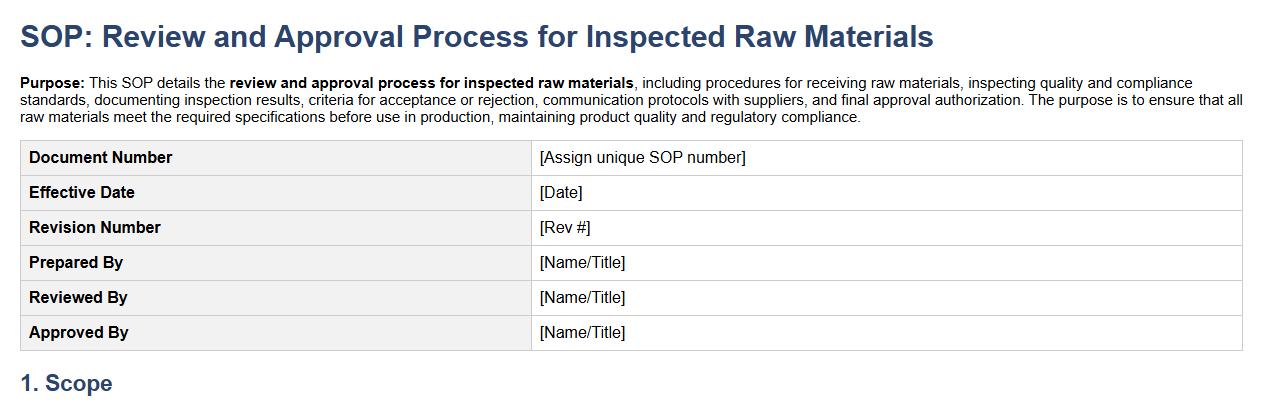This screenshot has height=400, width=1263.
Task: Select the "[Name/Title]" value beside Approved By
Action: tap(582, 333)
